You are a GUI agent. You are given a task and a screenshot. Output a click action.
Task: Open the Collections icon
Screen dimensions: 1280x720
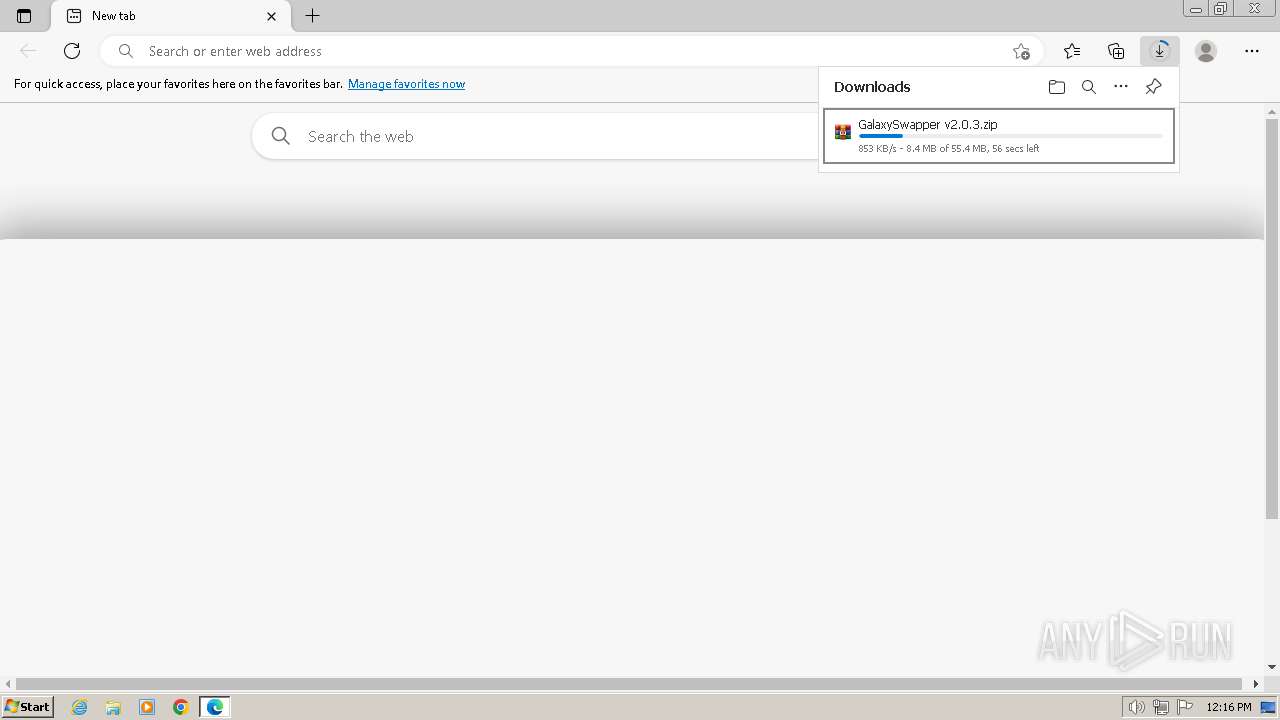click(1116, 51)
